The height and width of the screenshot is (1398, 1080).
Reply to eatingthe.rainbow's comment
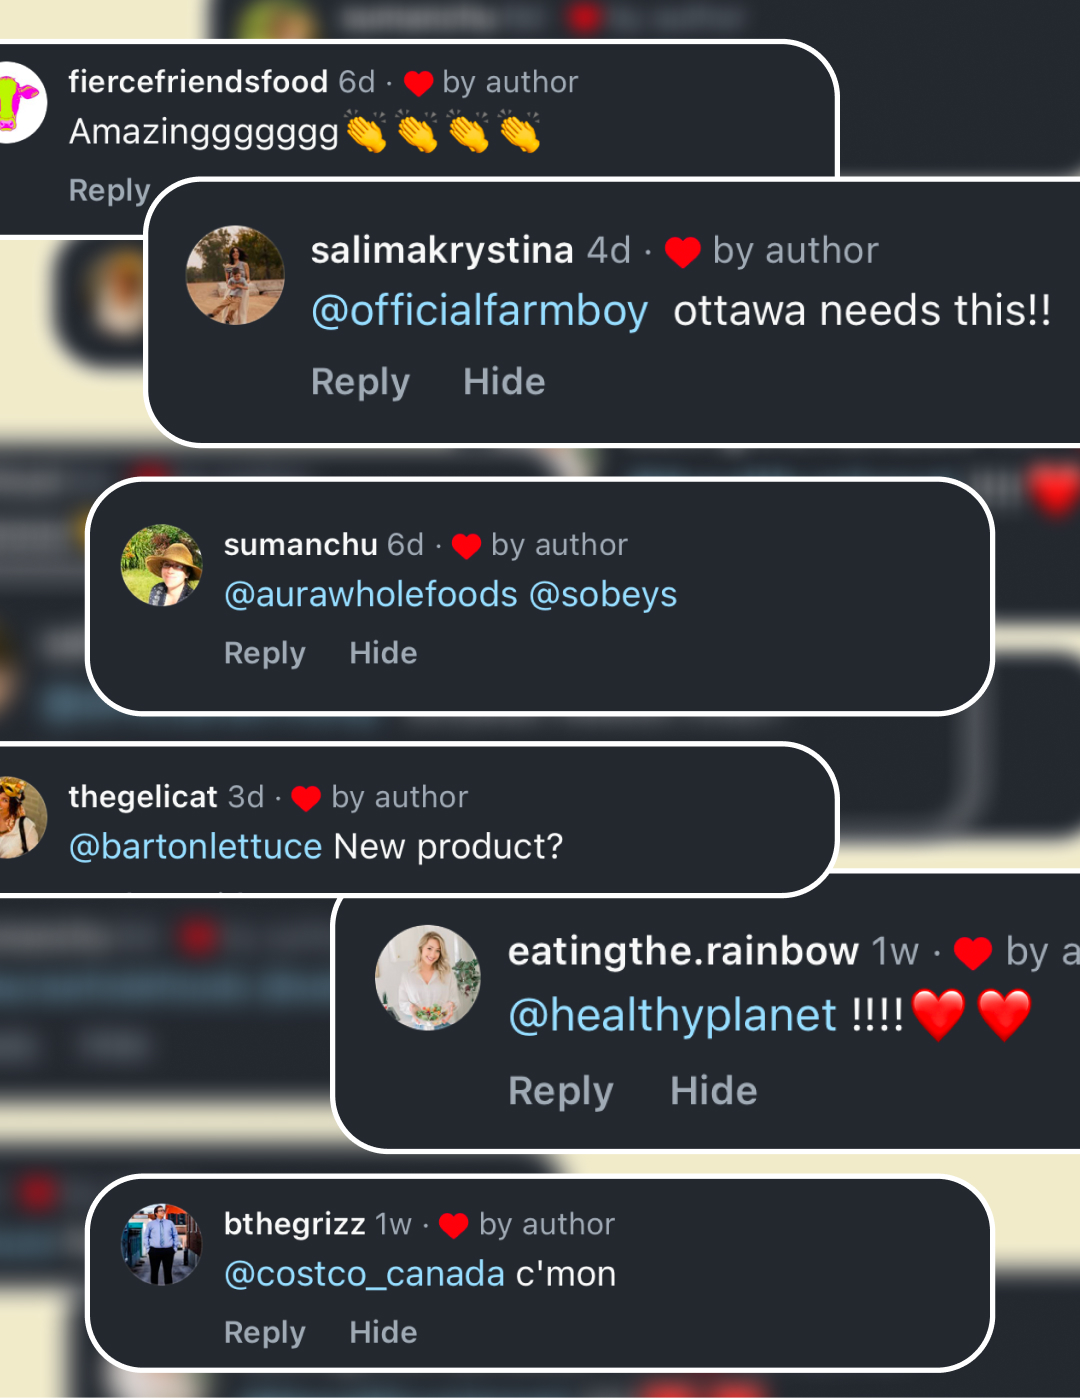click(x=560, y=1091)
